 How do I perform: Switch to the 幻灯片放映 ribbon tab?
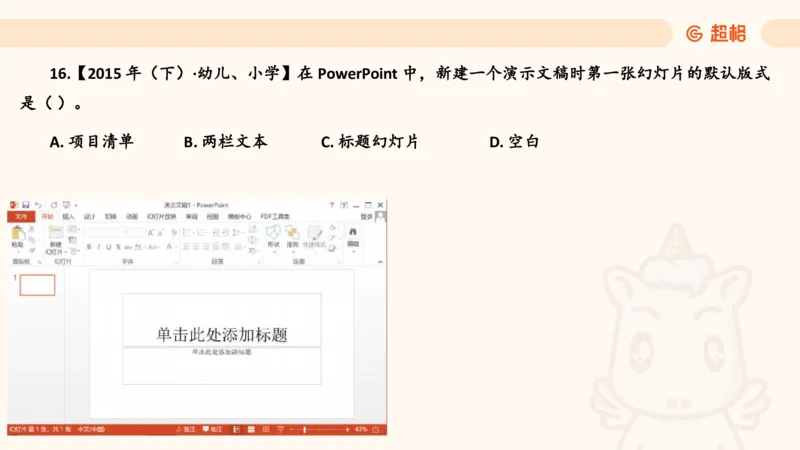pyautogui.click(x=161, y=217)
